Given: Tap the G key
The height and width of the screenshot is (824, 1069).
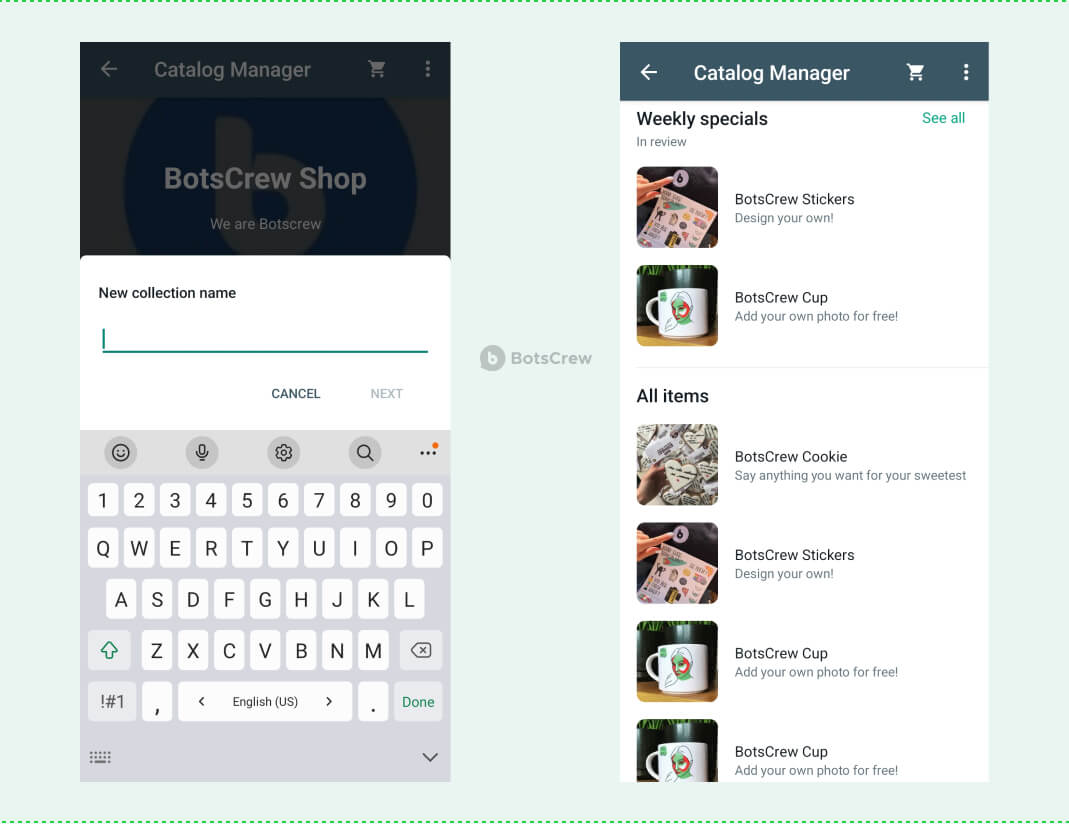Looking at the screenshot, I should pyautogui.click(x=265, y=600).
